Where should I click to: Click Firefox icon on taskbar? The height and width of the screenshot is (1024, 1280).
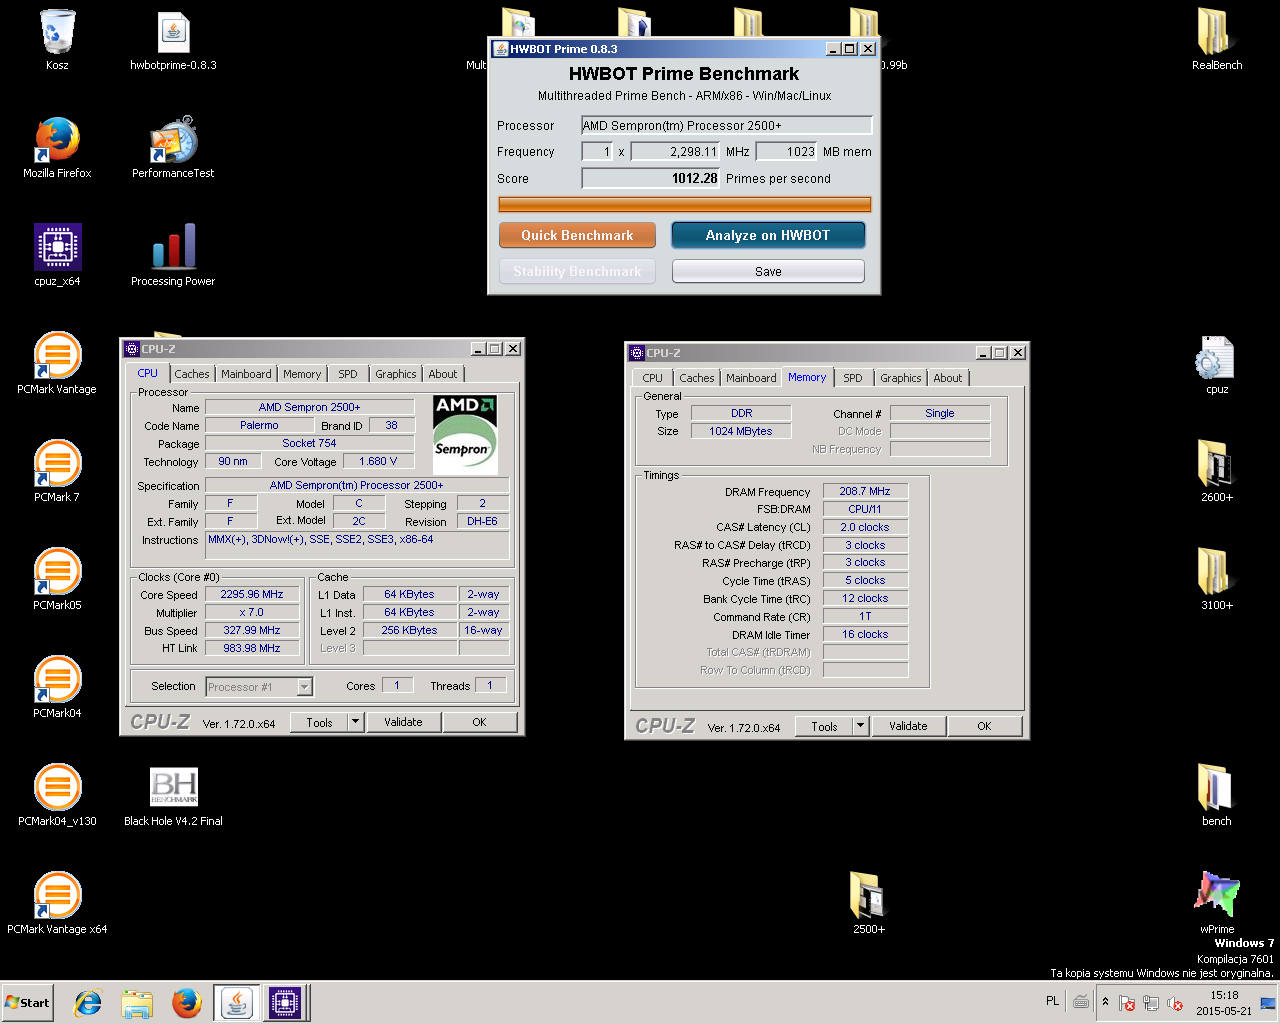point(186,1003)
